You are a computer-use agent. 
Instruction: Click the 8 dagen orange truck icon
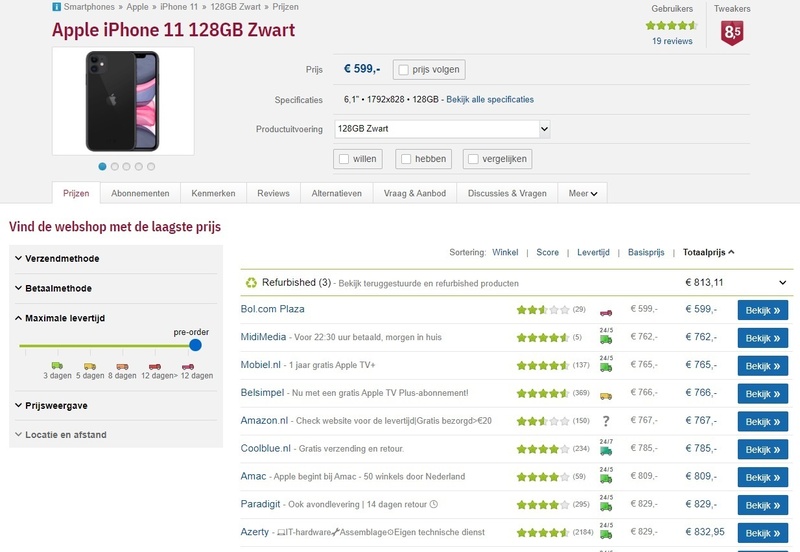tap(122, 366)
